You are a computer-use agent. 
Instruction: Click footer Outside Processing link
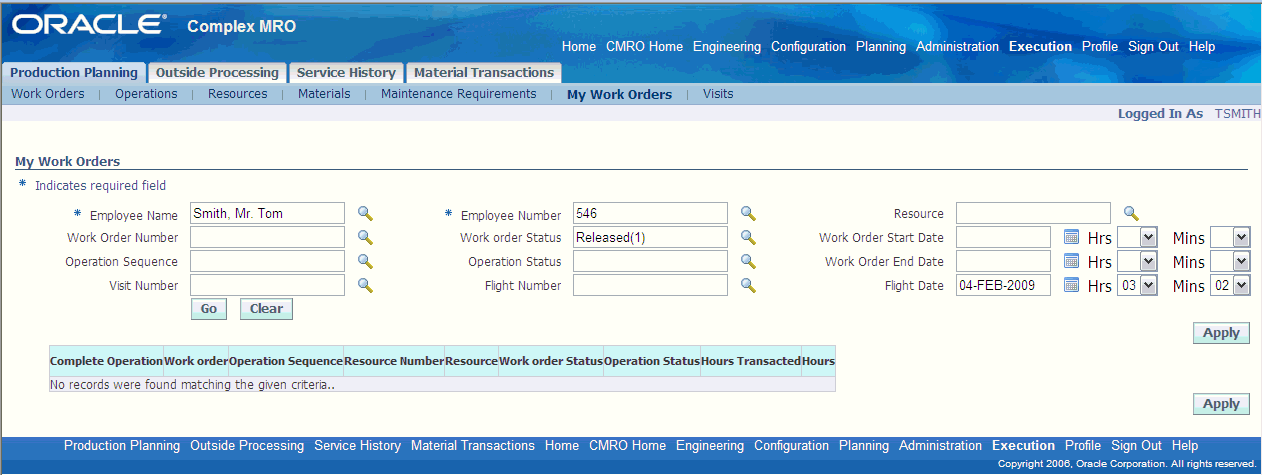tap(247, 446)
